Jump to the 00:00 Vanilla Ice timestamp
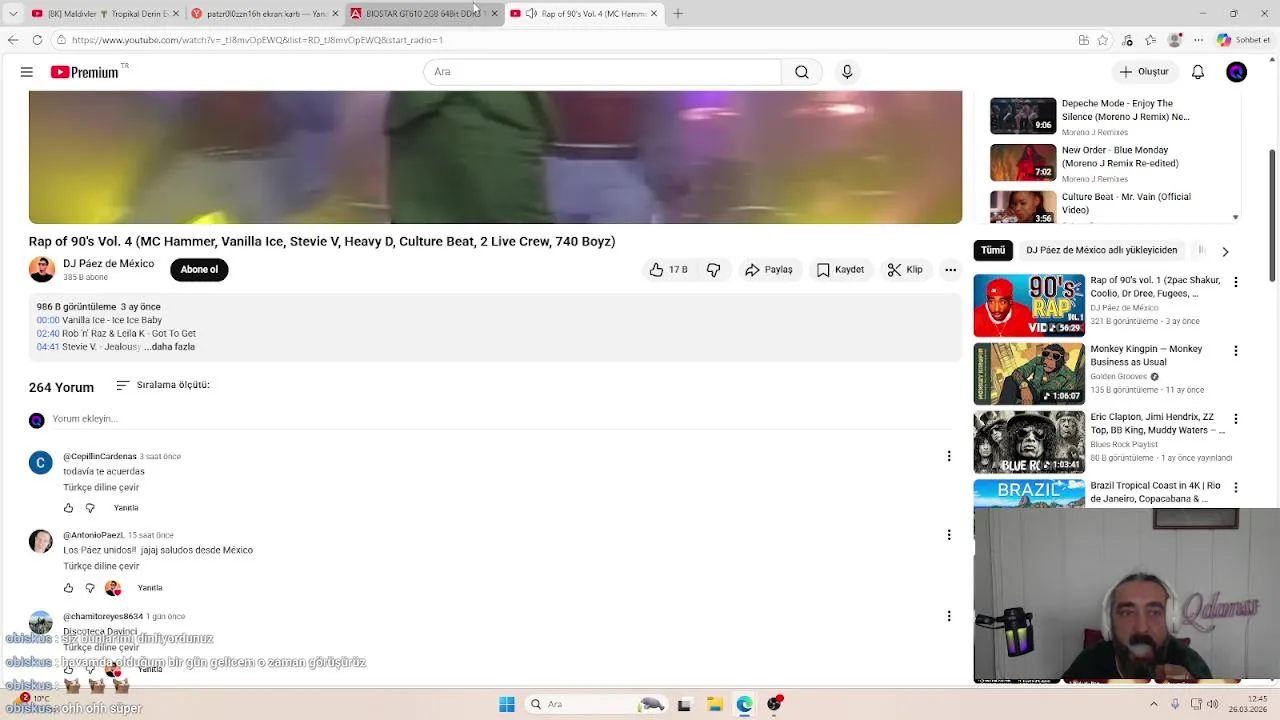This screenshot has width=1280, height=720. 48,320
